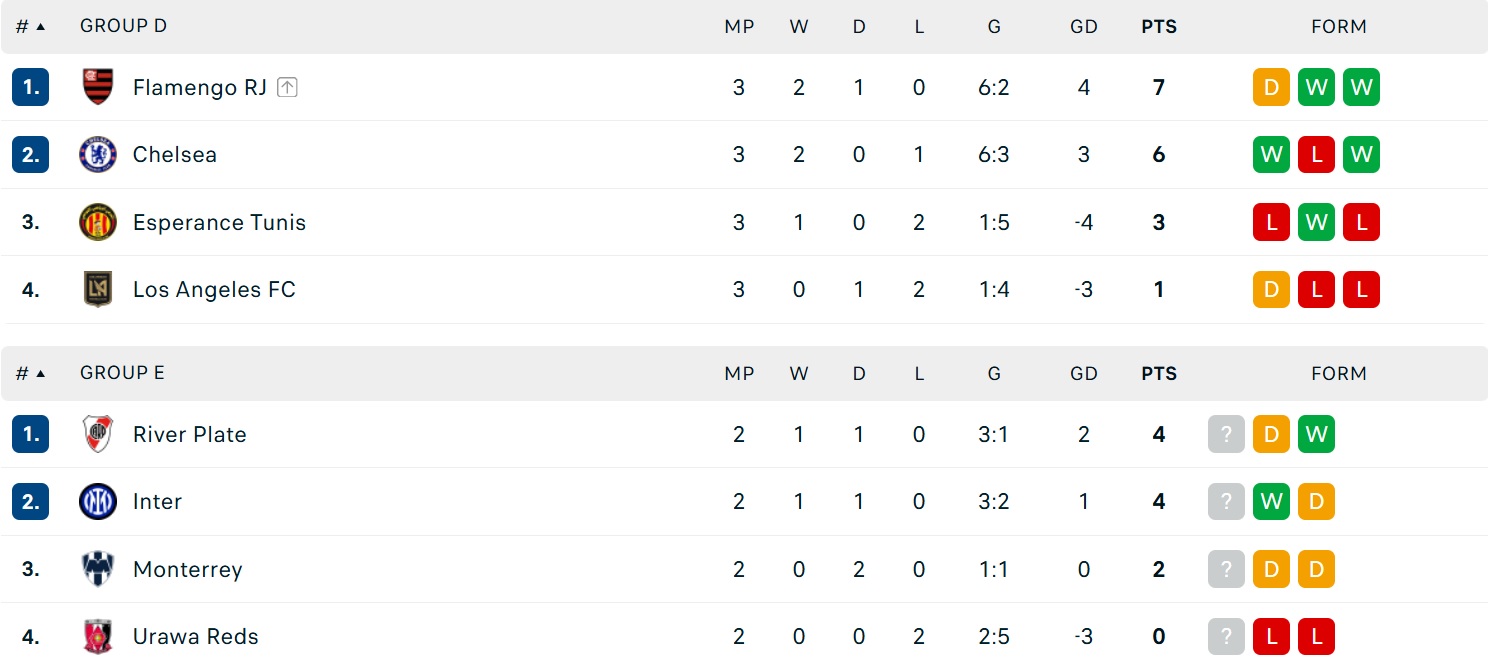Open the Chelsea team link
This screenshot has width=1488, height=669.
tap(175, 154)
